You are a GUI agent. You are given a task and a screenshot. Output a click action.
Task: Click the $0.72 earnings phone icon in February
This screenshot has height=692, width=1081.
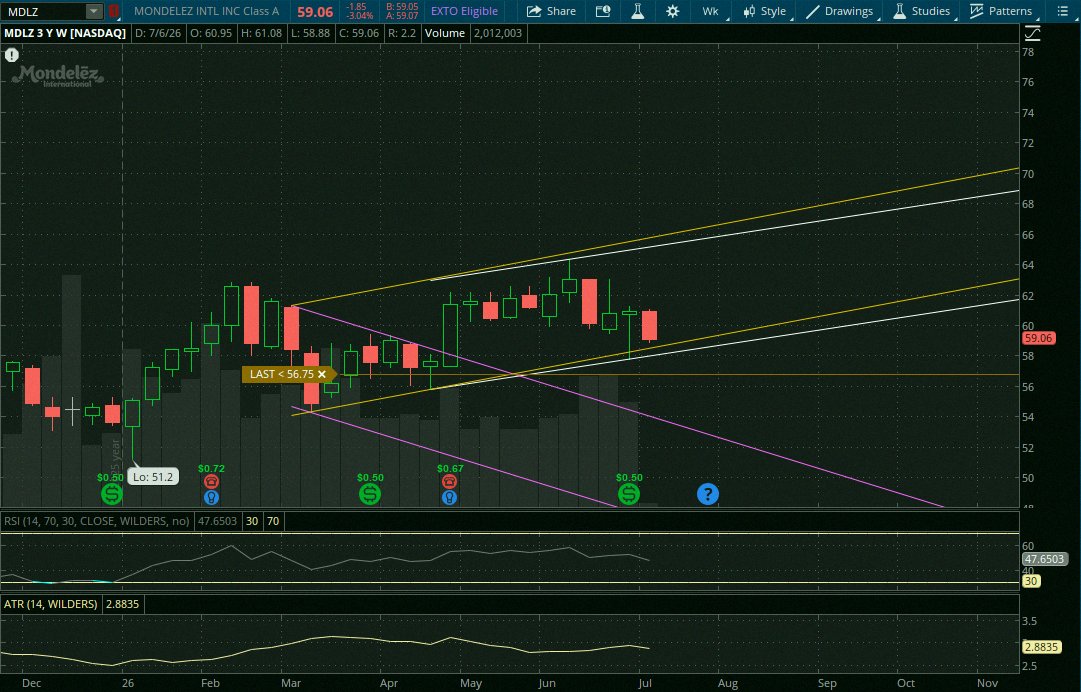coord(211,481)
